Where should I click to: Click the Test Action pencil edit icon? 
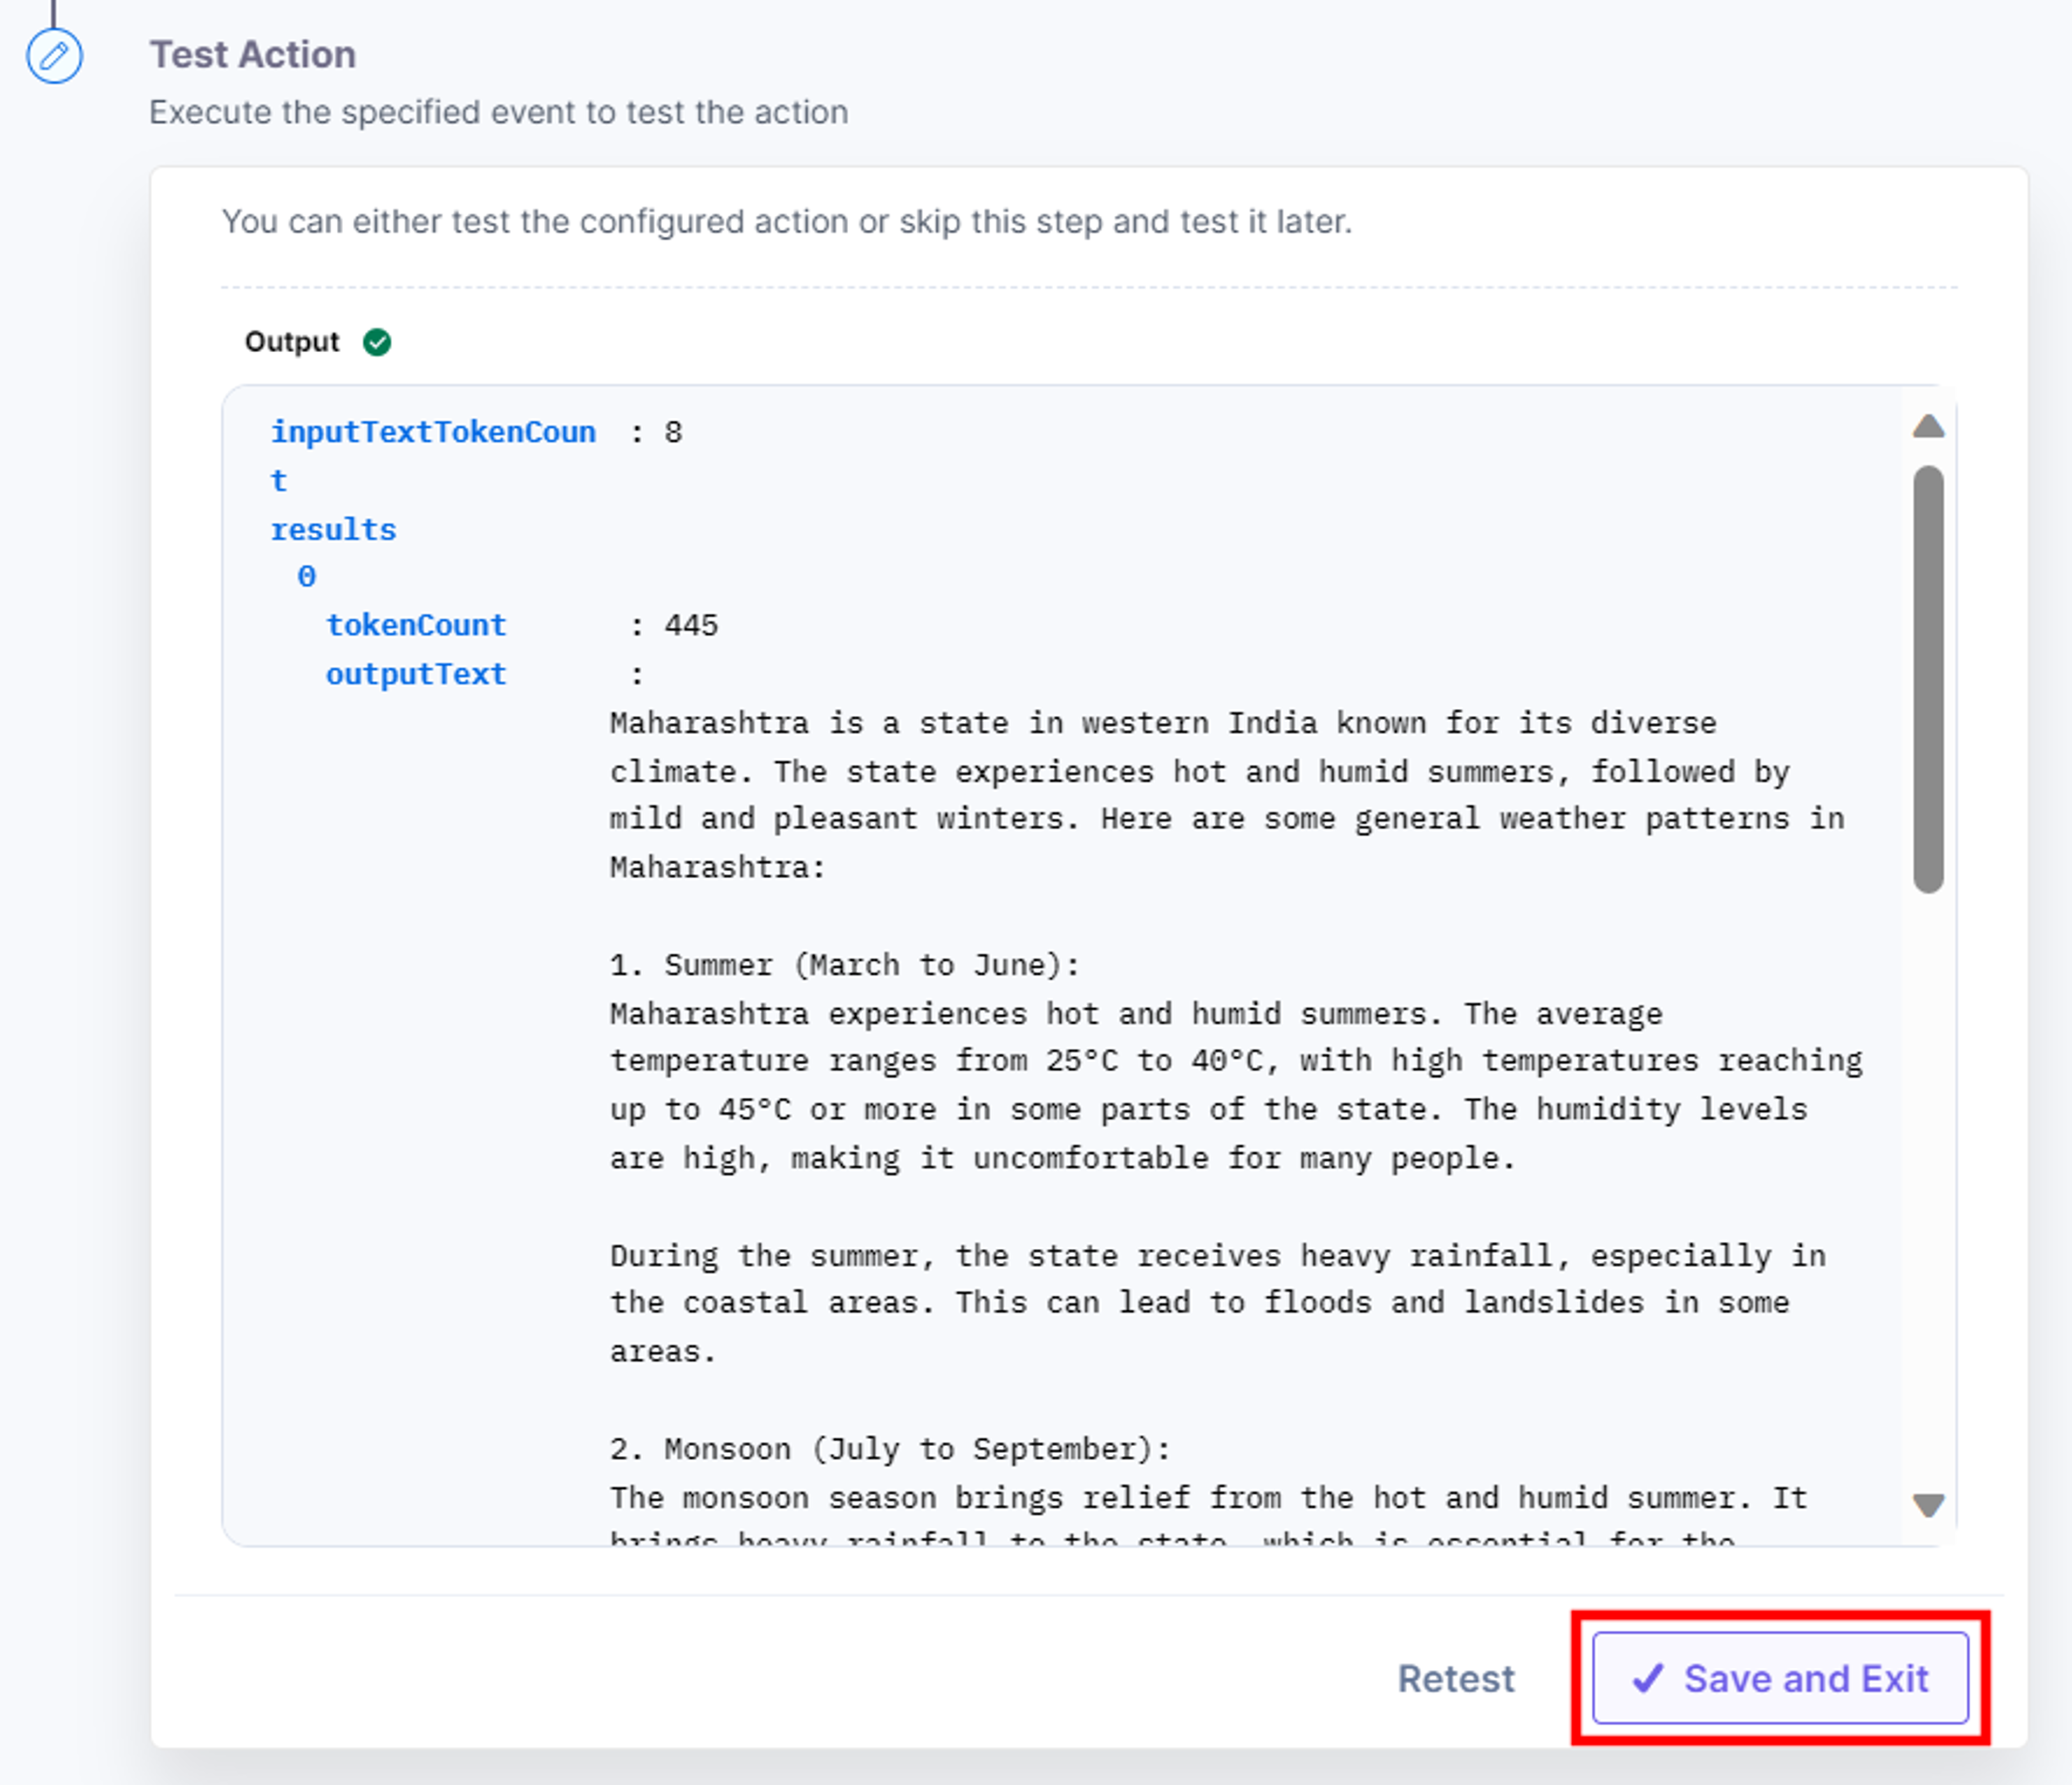point(54,56)
